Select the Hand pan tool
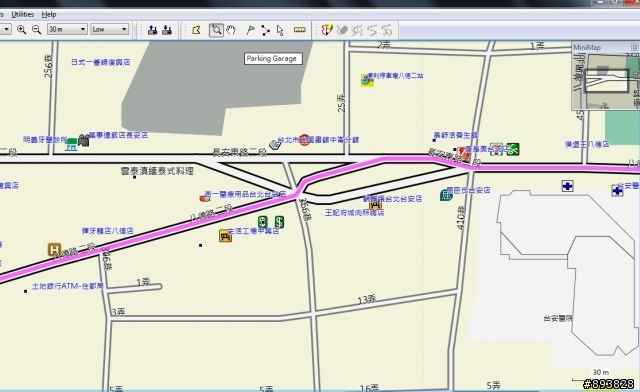The height and width of the screenshot is (392, 640). [x=231, y=30]
